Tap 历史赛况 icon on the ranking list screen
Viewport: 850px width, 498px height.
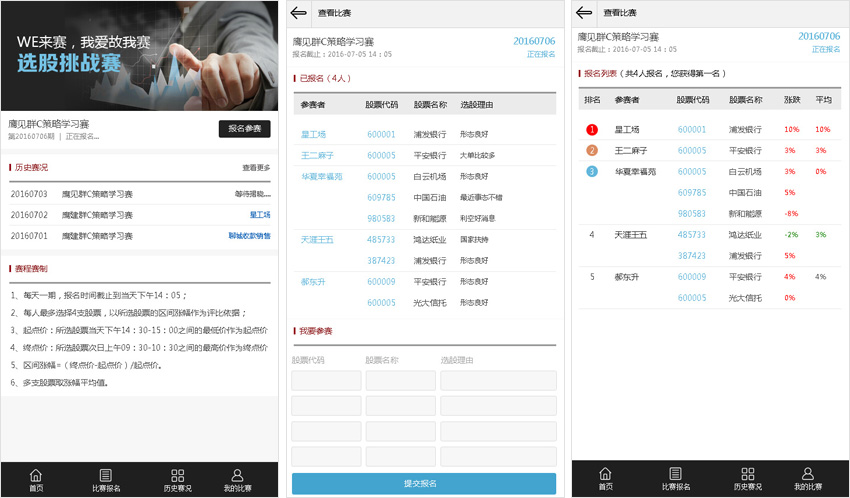click(x=747, y=479)
